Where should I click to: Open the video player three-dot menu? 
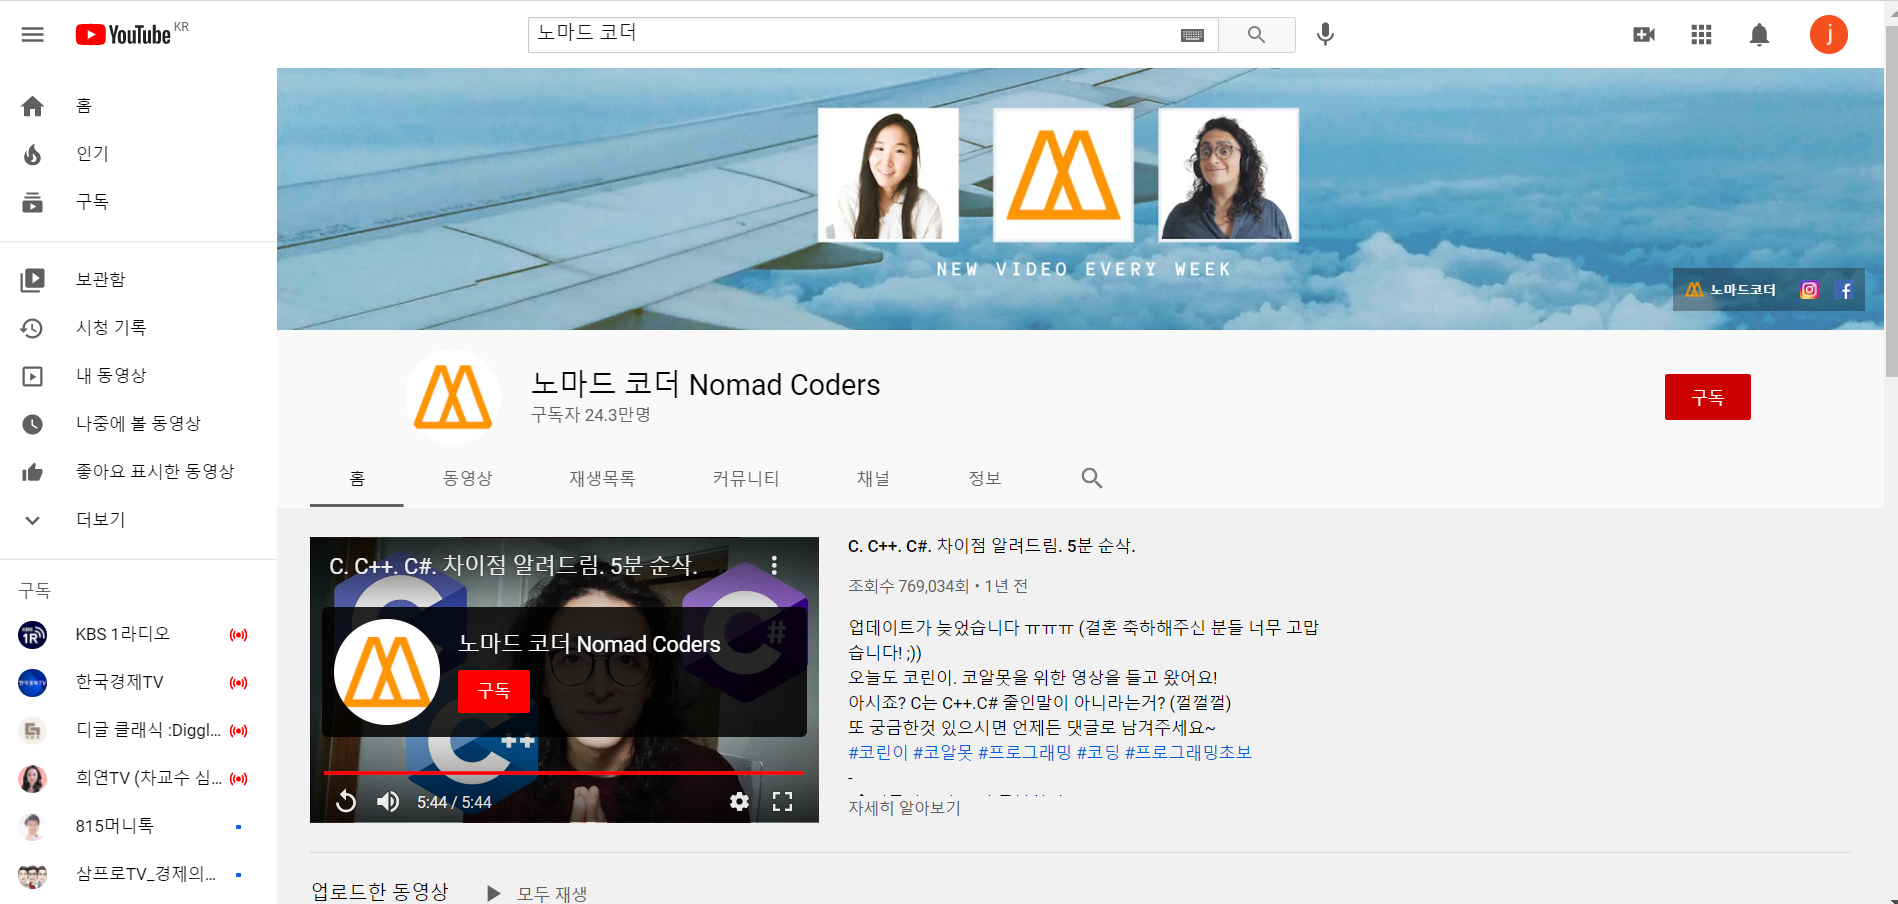pyautogui.click(x=774, y=566)
